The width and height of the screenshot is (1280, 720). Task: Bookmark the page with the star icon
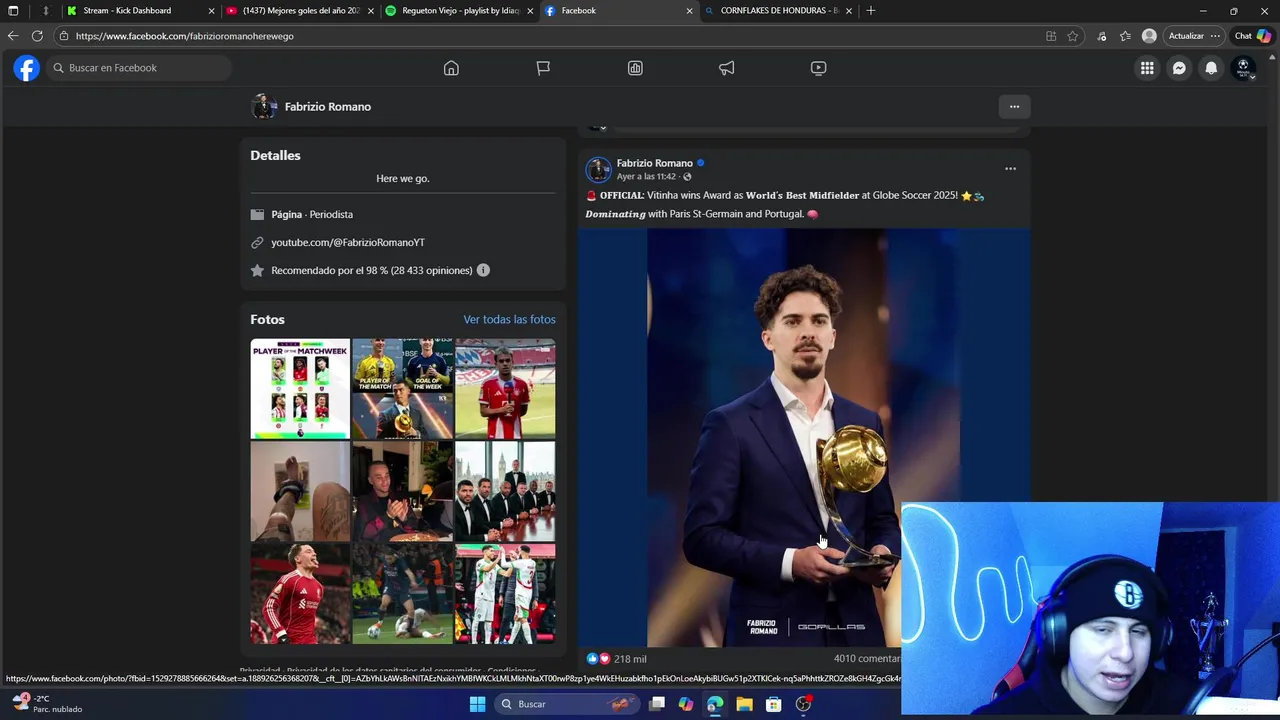pos(1073,36)
